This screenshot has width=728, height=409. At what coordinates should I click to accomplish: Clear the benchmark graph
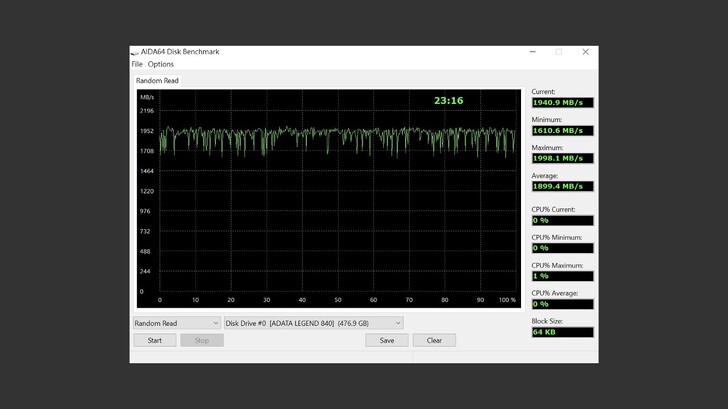[x=434, y=340]
